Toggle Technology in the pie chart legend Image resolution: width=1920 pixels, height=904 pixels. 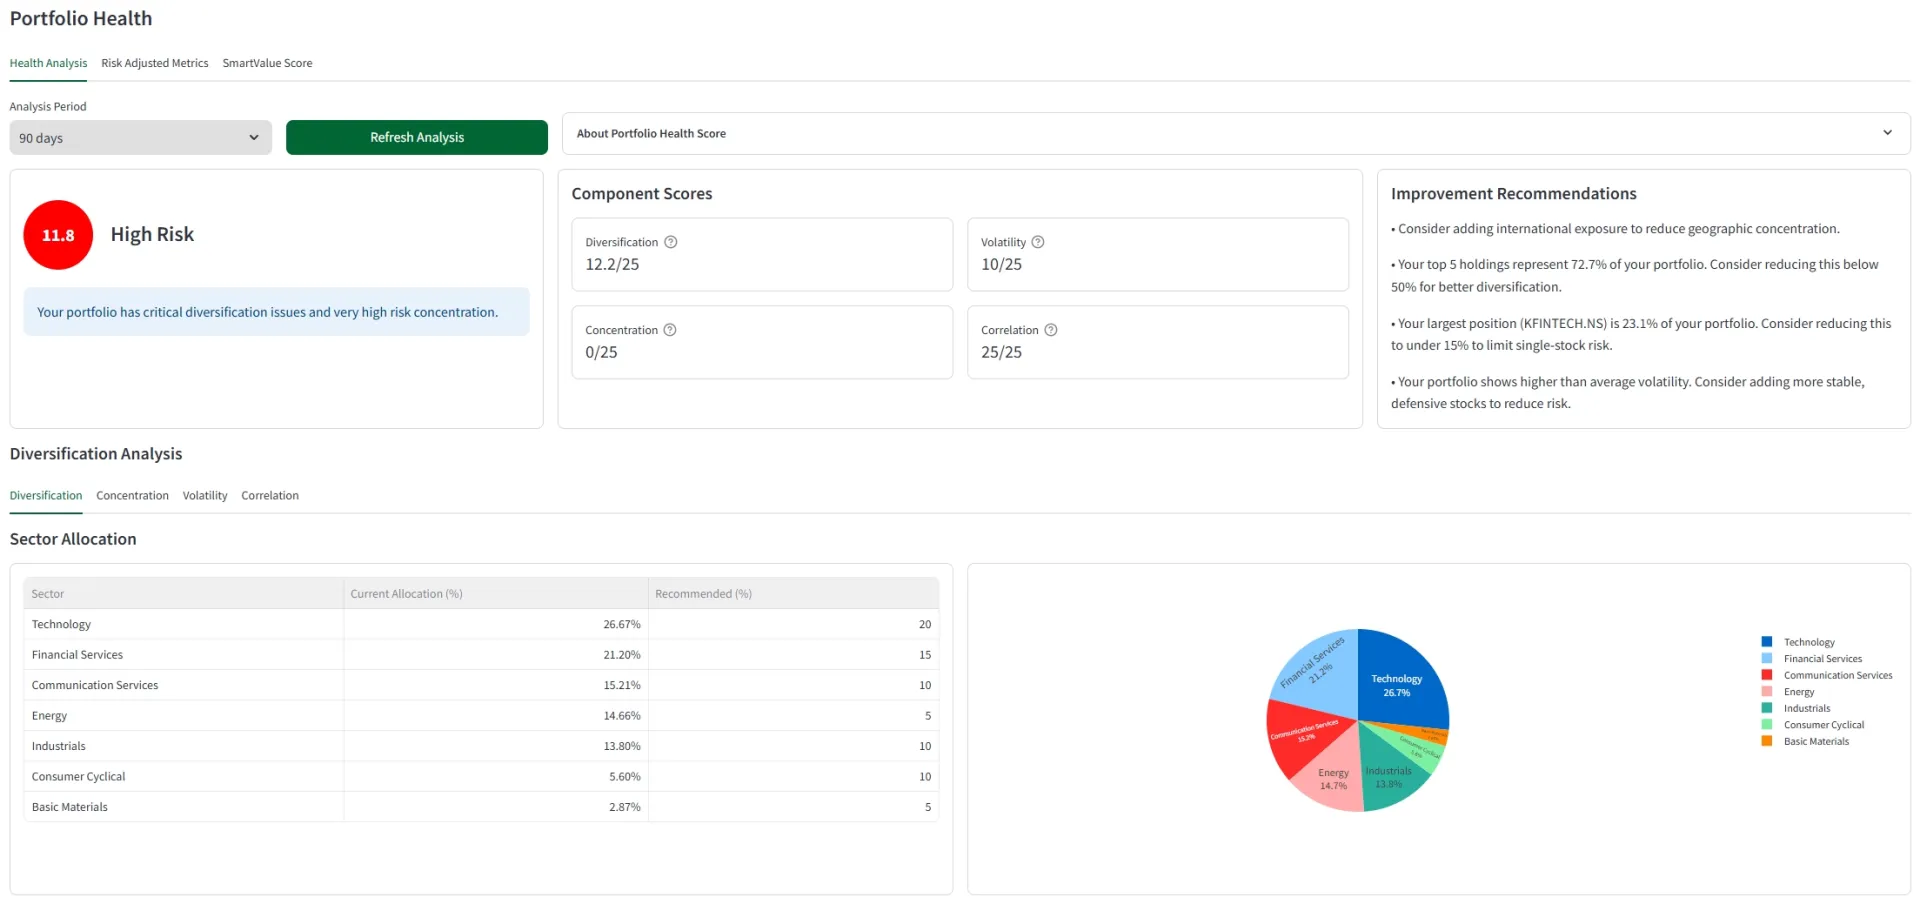pyautogui.click(x=1808, y=642)
